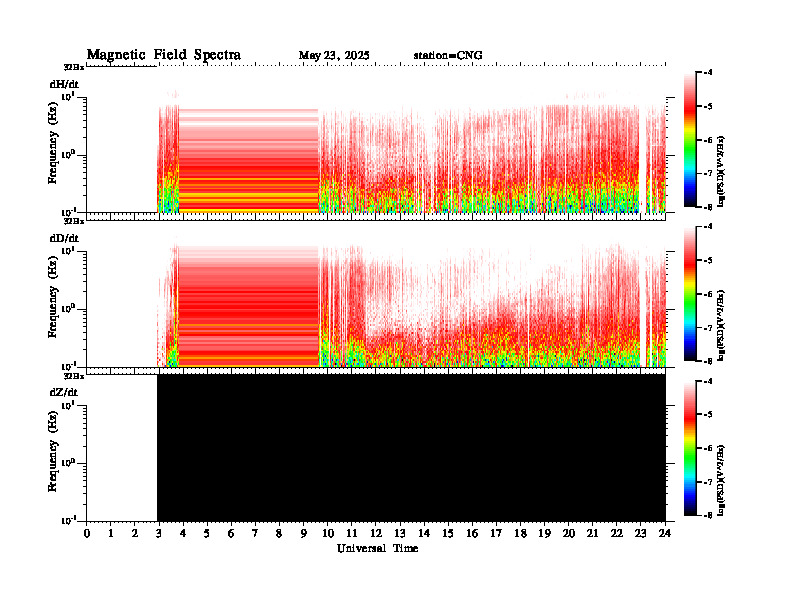Click the date 'May 23, 2025'
Viewport: 792px width, 612px height.
click(x=334, y=55)
